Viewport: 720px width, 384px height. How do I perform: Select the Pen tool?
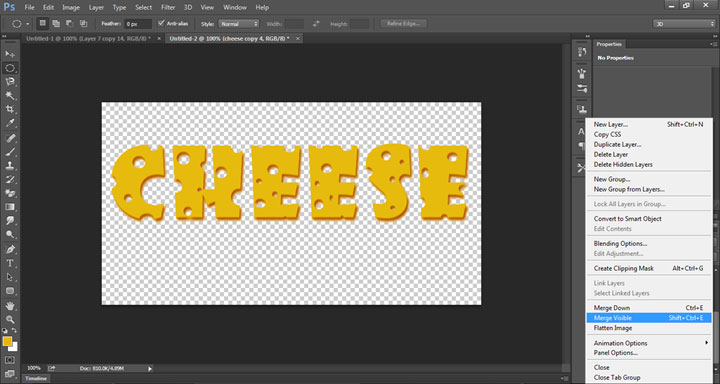click(10, 249)
